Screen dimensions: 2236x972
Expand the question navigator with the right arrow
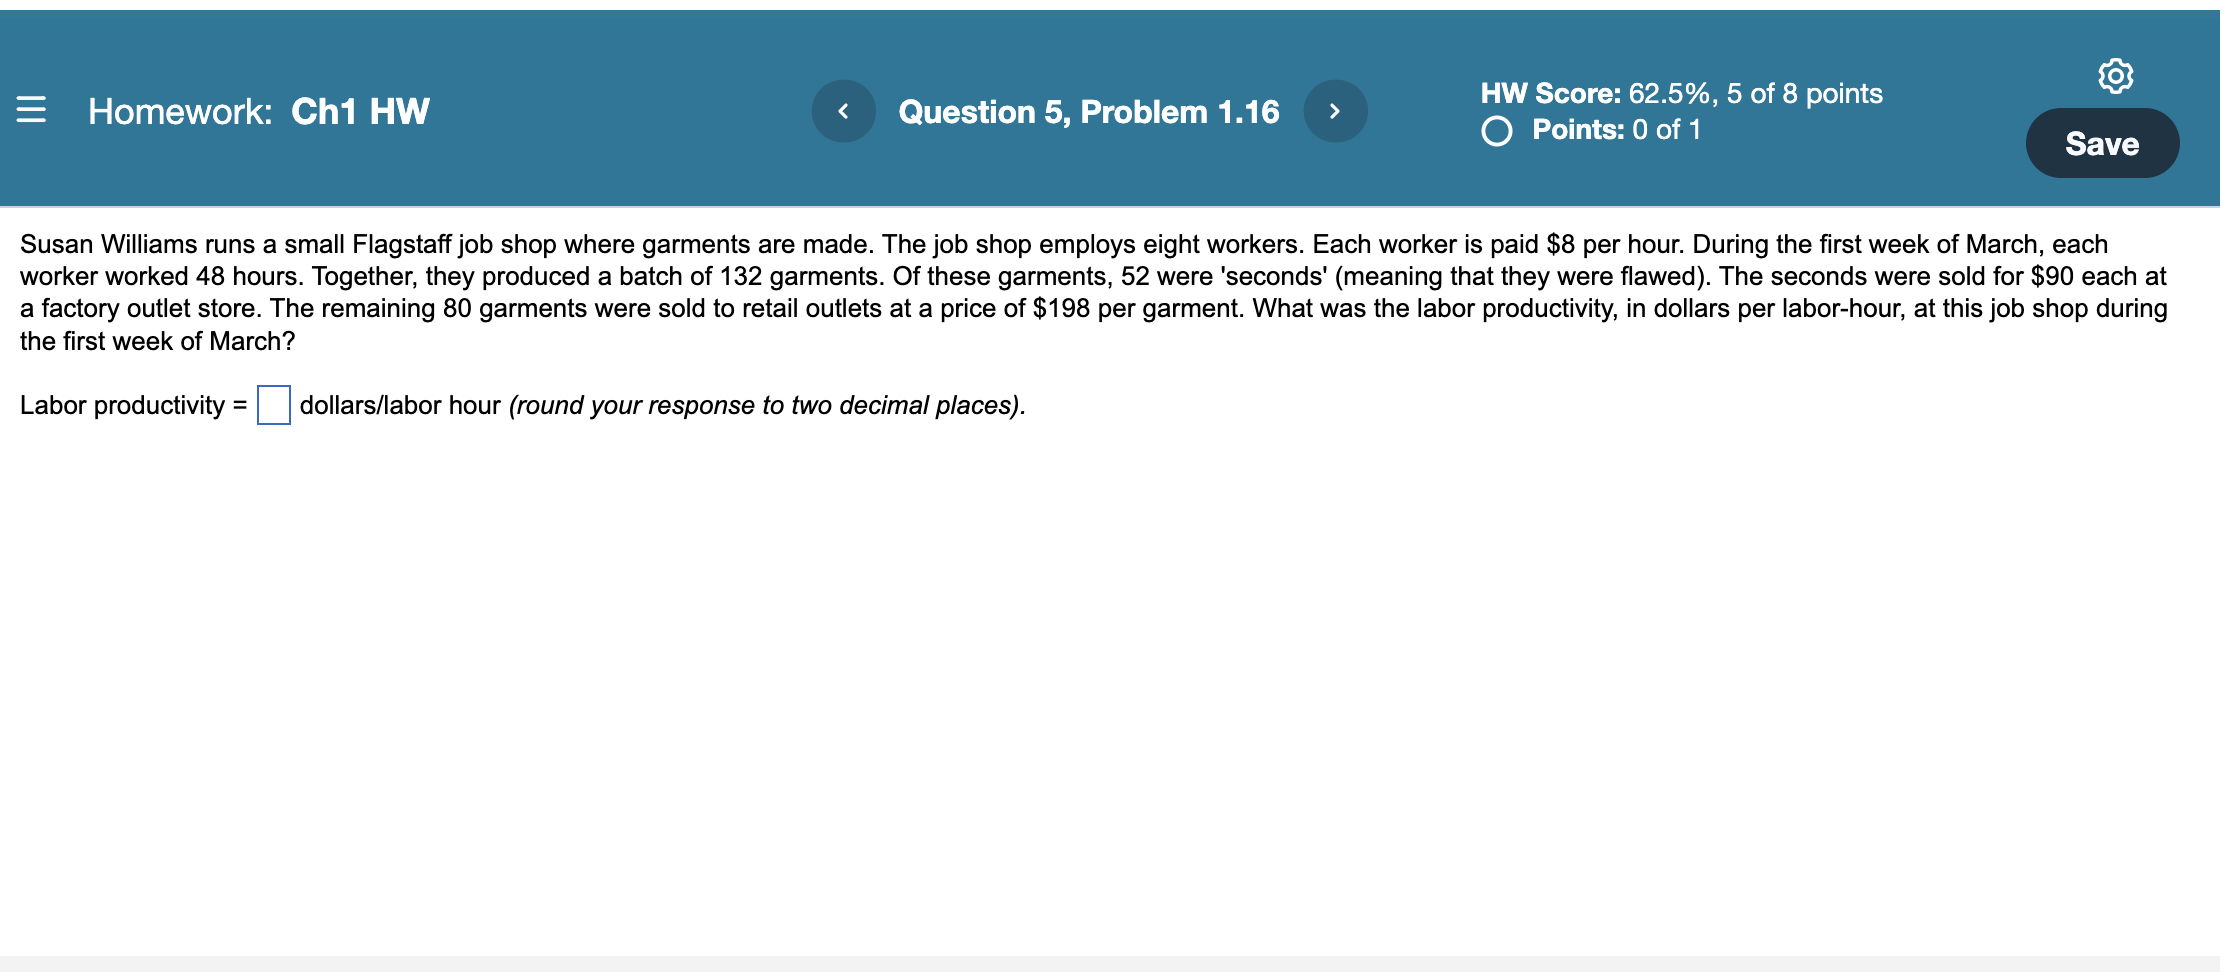point(1336,111)
